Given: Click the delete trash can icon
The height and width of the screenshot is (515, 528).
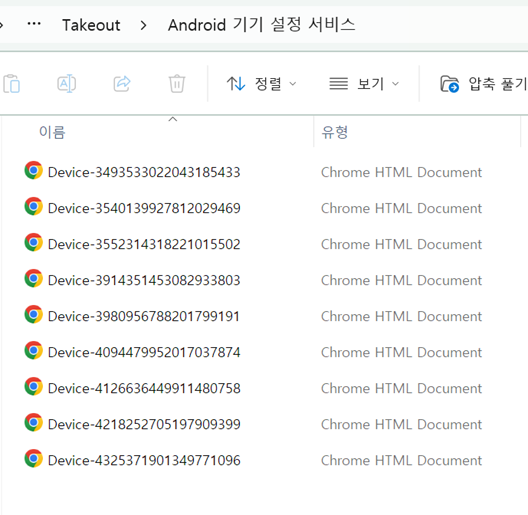Looking at the screenshot, I should point(177,84).
